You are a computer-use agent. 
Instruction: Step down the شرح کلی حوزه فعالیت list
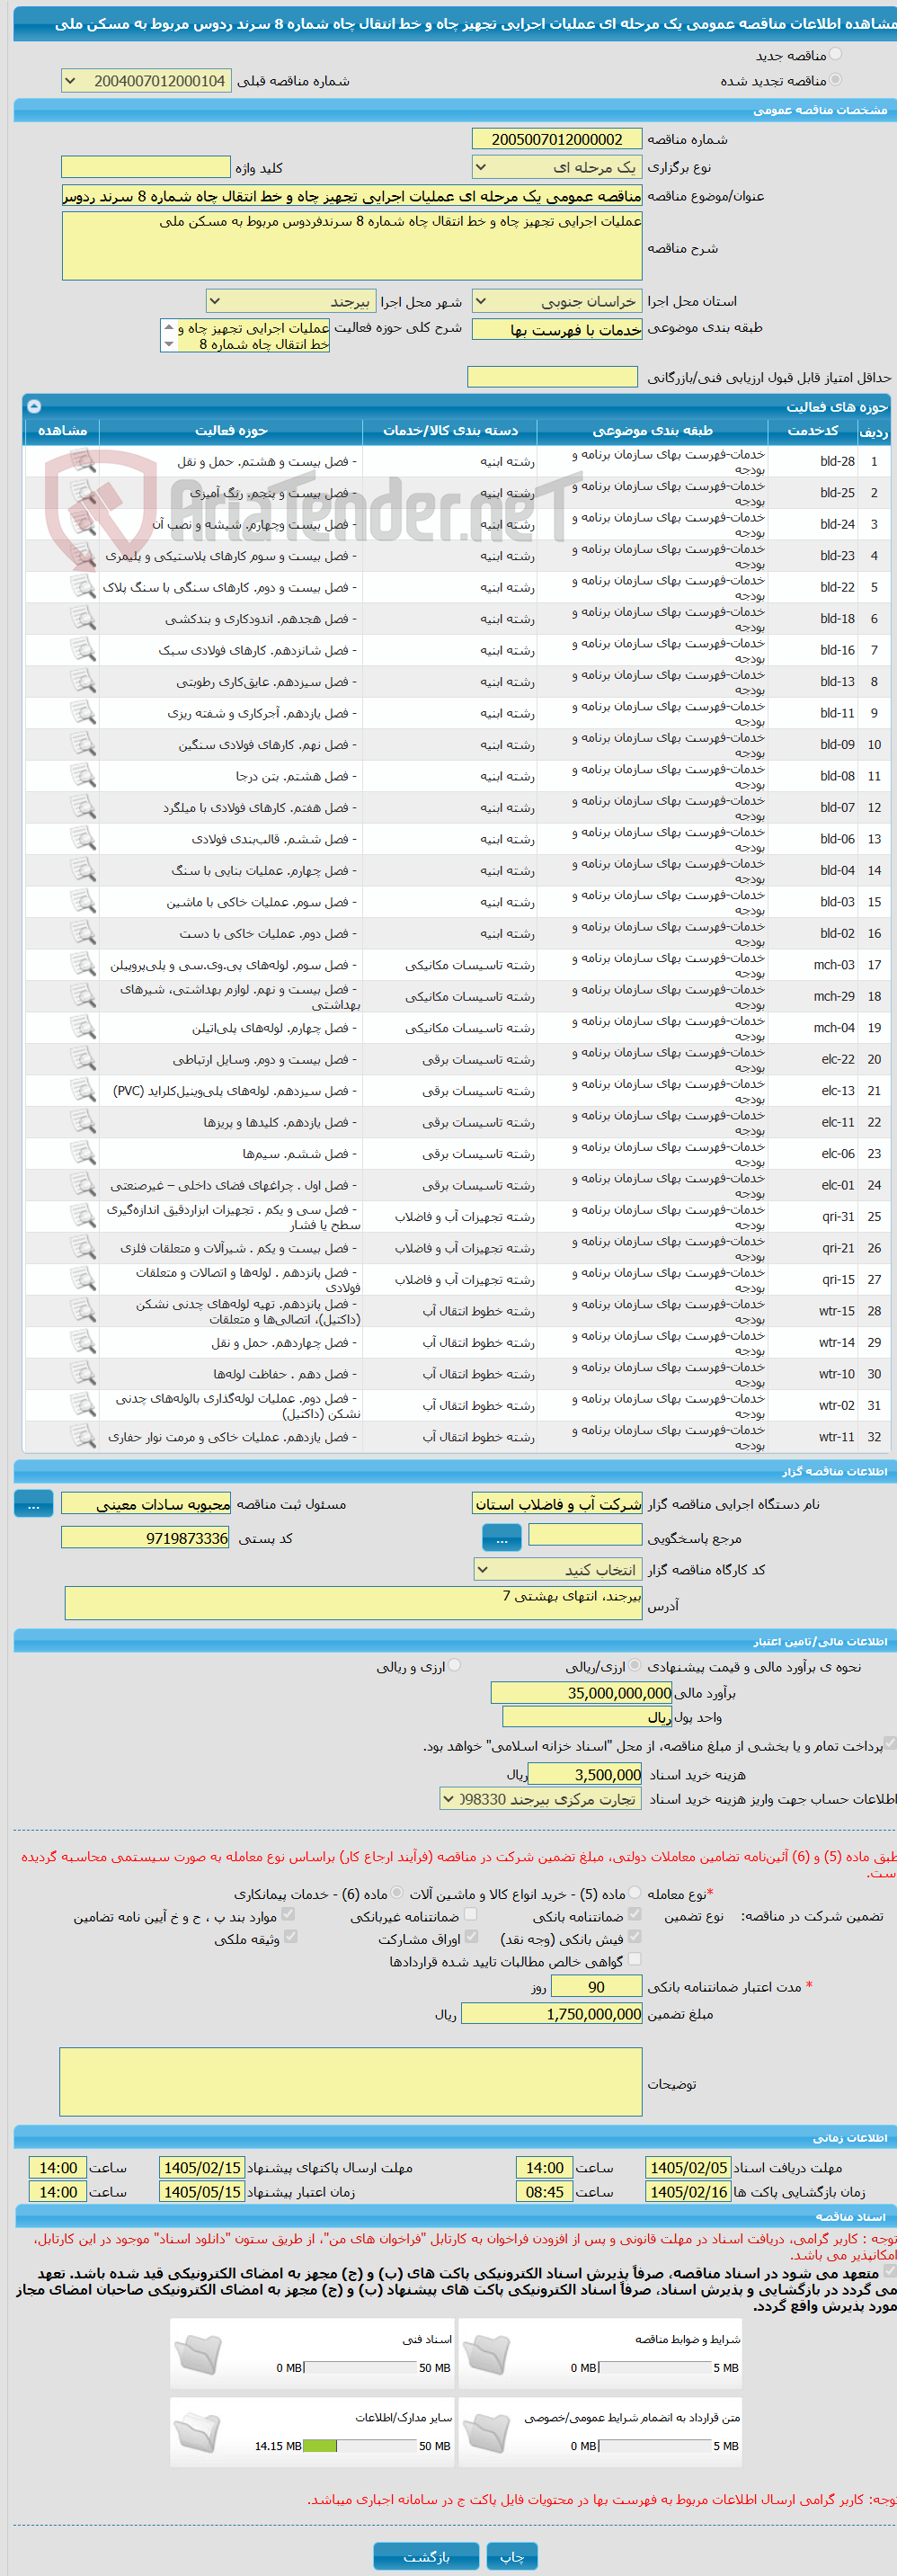click(x=169, y=344)
